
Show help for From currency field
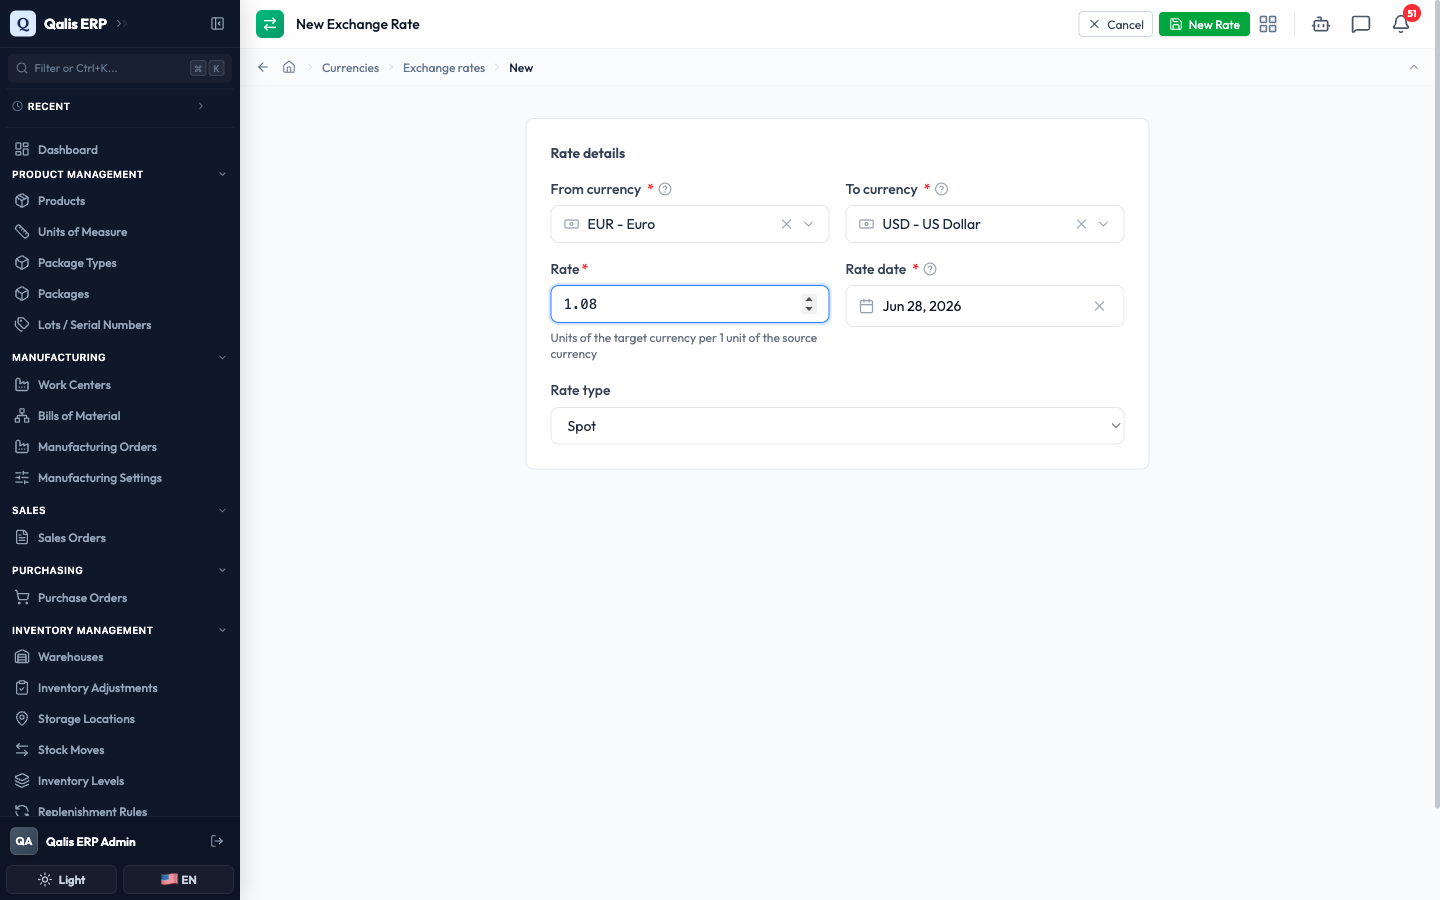click(x=665, y=189)
